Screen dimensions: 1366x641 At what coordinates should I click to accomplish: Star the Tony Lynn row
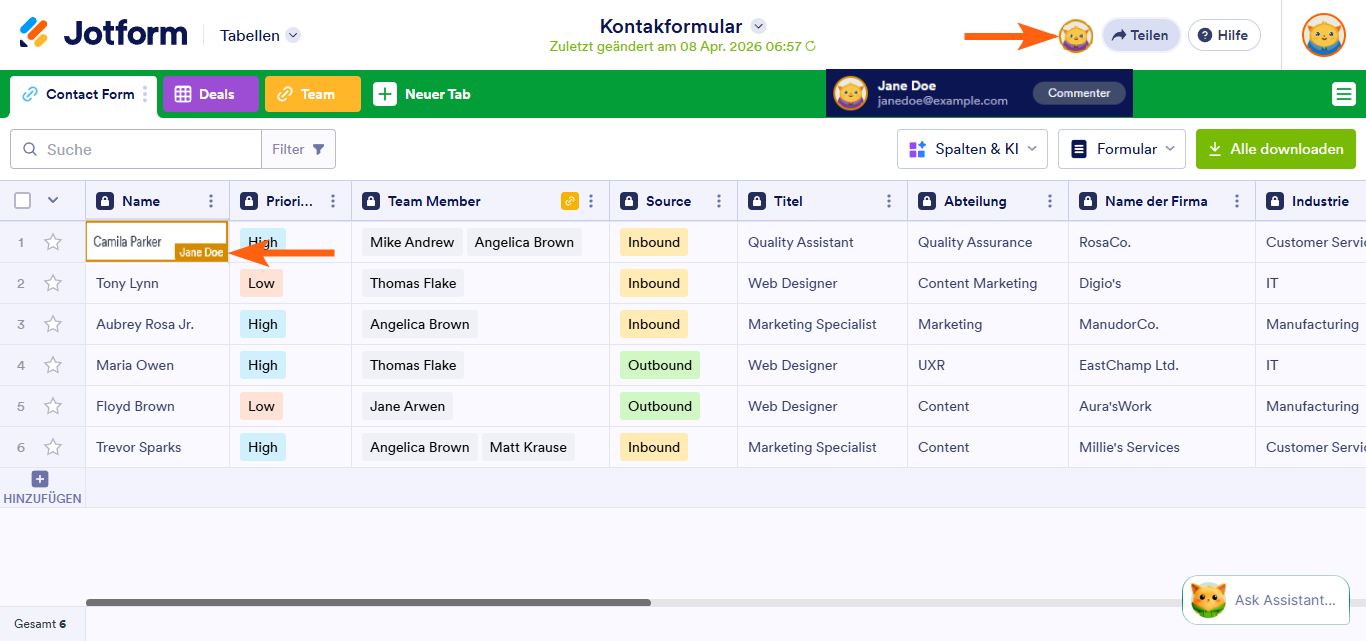click(x=53, y=283)
